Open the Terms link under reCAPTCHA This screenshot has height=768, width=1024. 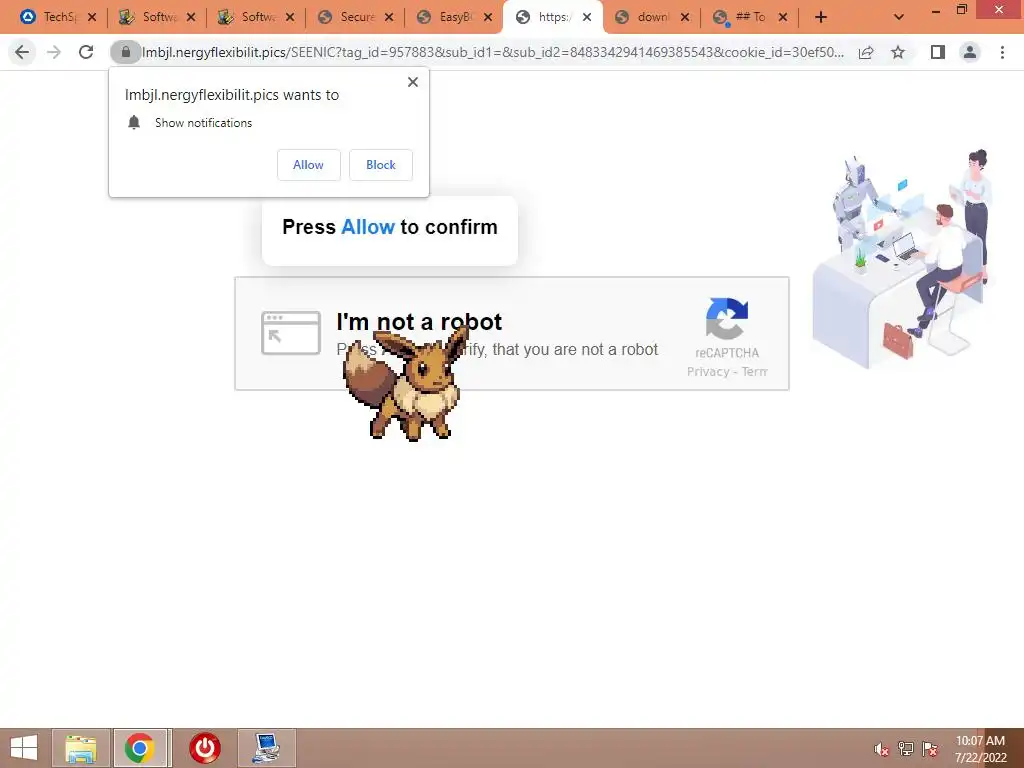[x=754, y=372]
